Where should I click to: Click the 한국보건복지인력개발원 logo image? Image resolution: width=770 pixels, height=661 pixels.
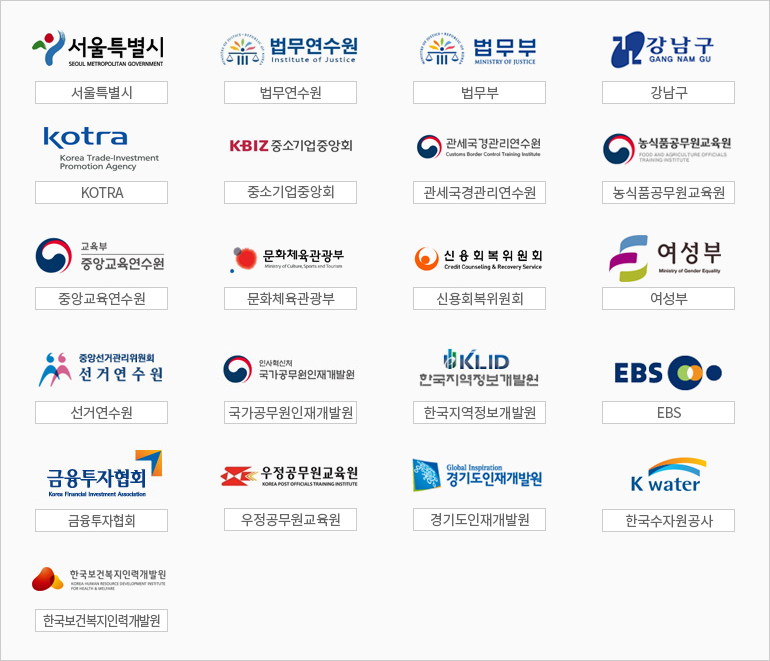pos(99,579)
